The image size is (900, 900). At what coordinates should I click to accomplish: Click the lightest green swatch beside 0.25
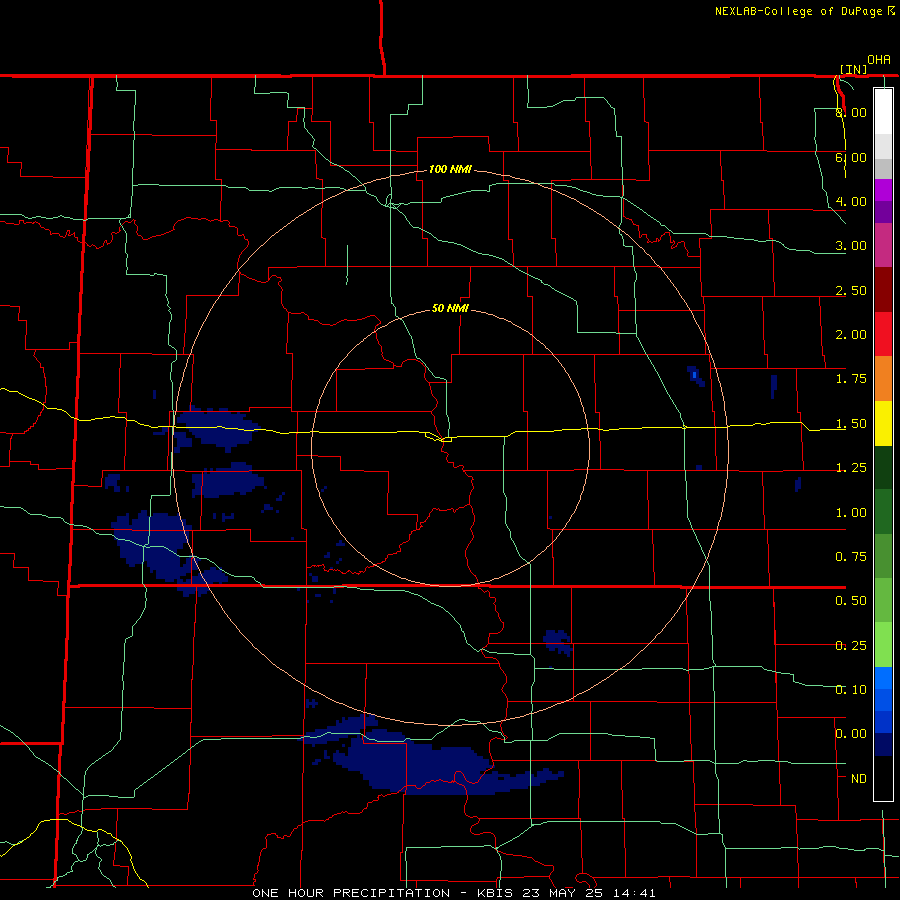(x=883, y=645)
